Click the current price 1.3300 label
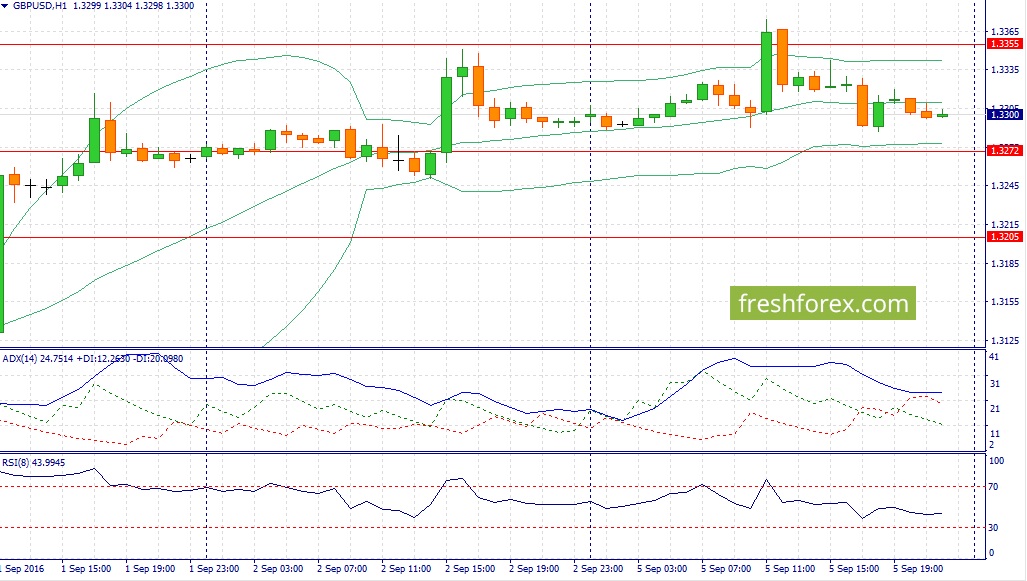The image size is (1027, 581). click(1004, 115)
